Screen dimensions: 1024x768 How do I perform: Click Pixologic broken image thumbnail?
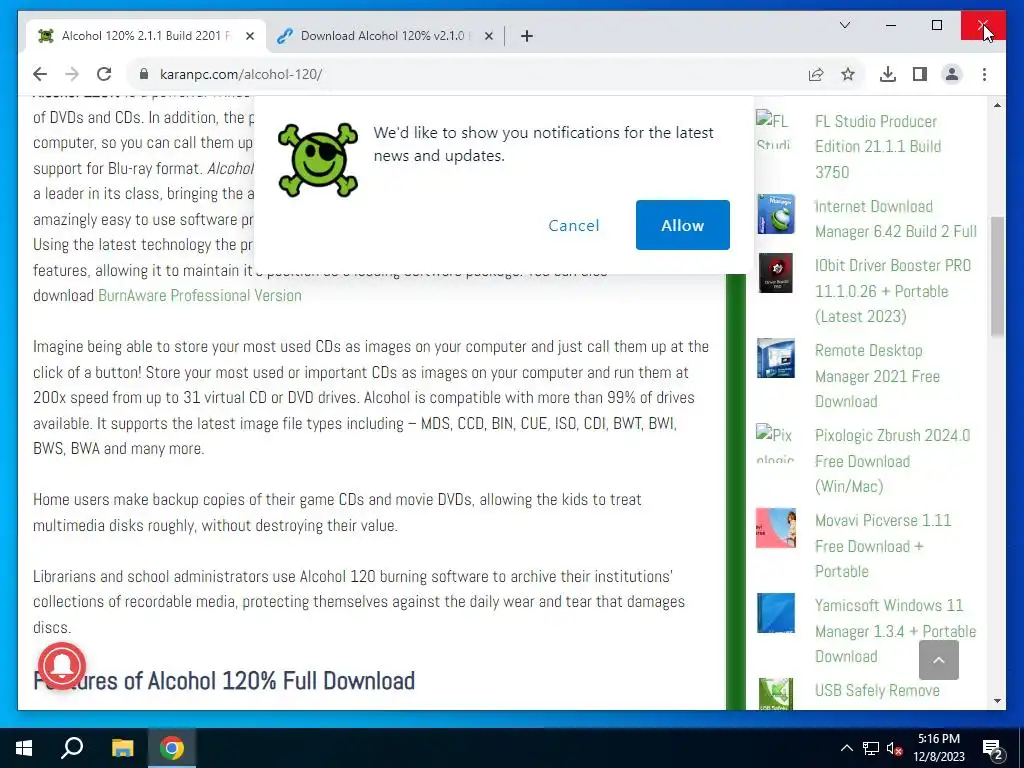775,443
